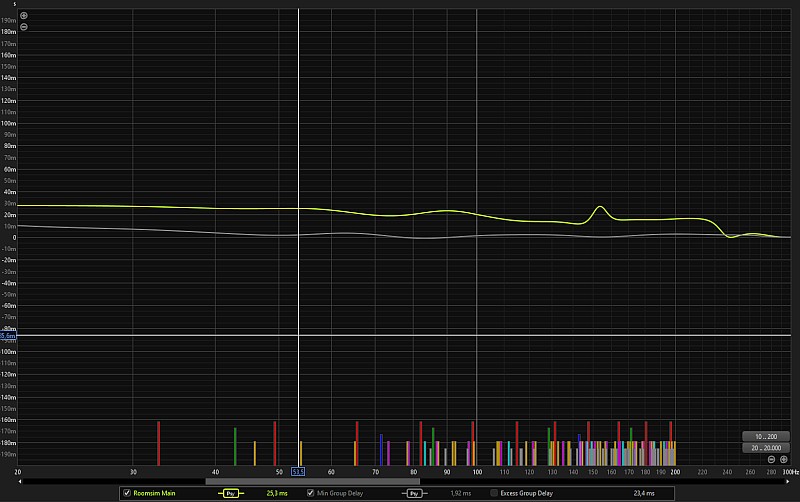This screenshot has height=502, width=800.
Task: Open yellow Psy smoothing icon for Roomsim Main
Action: [231, 493]
